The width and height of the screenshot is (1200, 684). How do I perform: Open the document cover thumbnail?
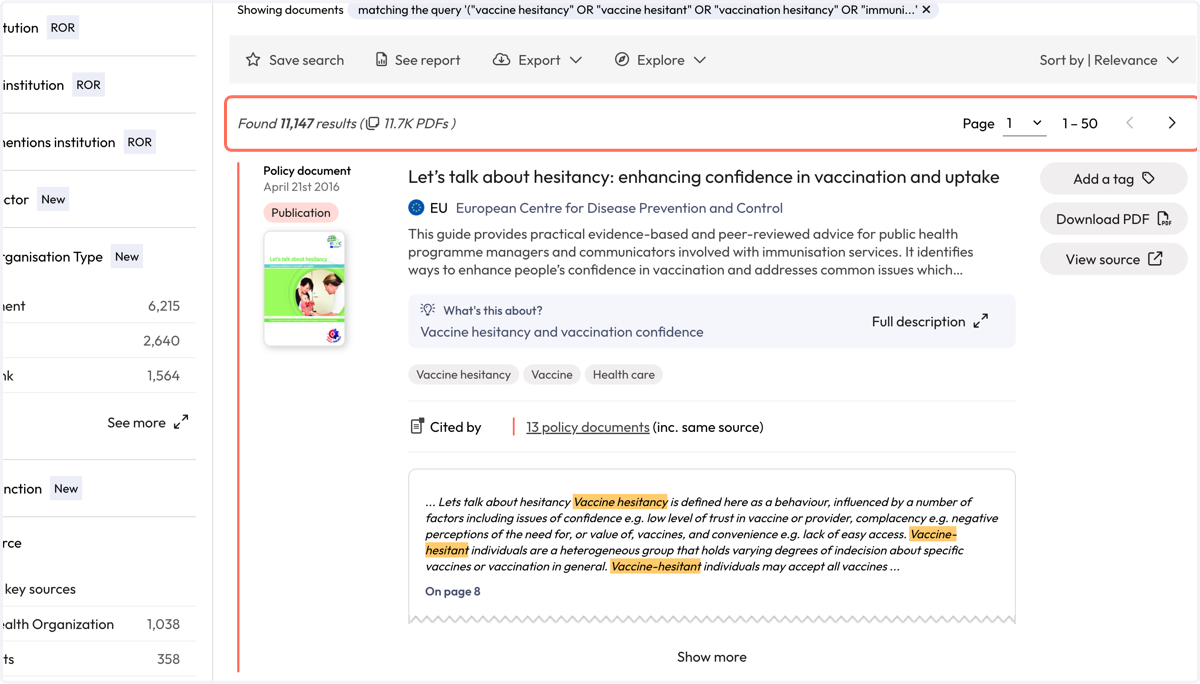(x=305, y=289)
